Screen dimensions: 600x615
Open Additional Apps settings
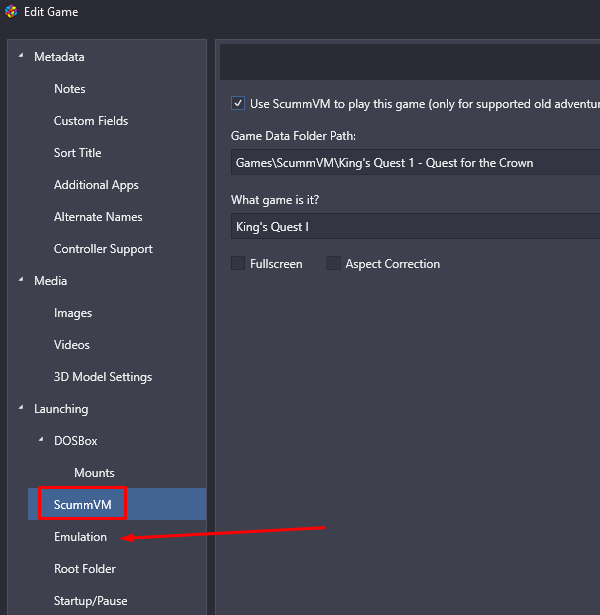96,185
